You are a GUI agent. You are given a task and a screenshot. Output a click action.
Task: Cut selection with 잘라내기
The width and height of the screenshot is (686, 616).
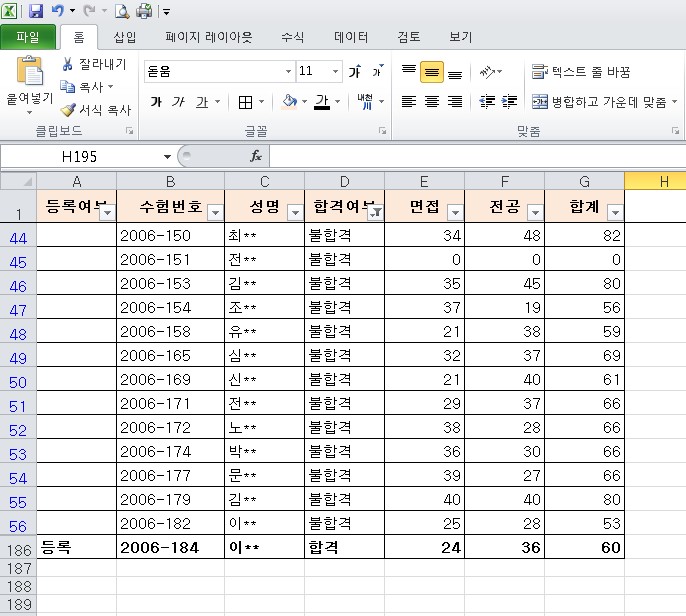pos(94,64)
